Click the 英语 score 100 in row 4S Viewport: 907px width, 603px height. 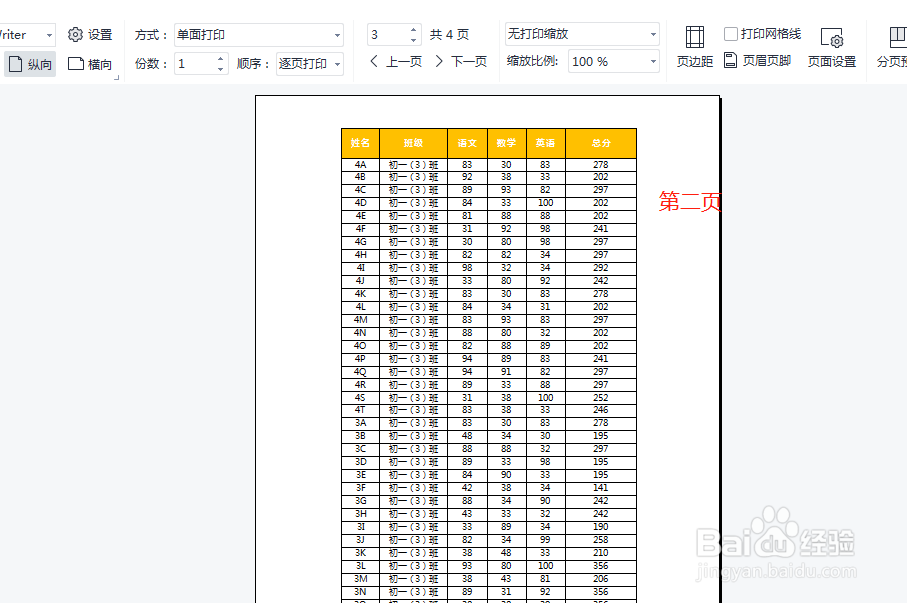coord(545,398)
